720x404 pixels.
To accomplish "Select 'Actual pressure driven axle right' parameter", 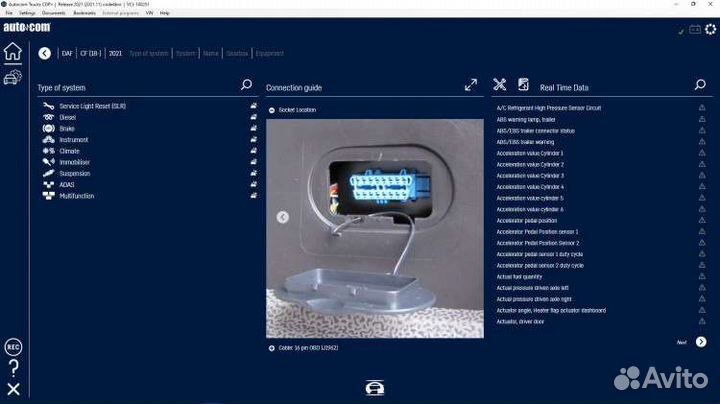I will click(534, 299).
